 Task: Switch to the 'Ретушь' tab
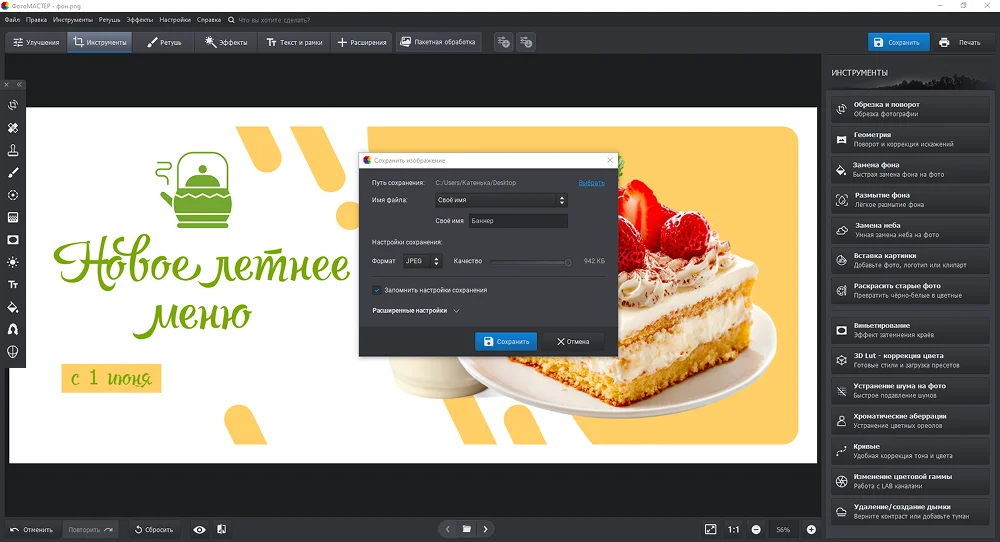[x=165, y=43]
